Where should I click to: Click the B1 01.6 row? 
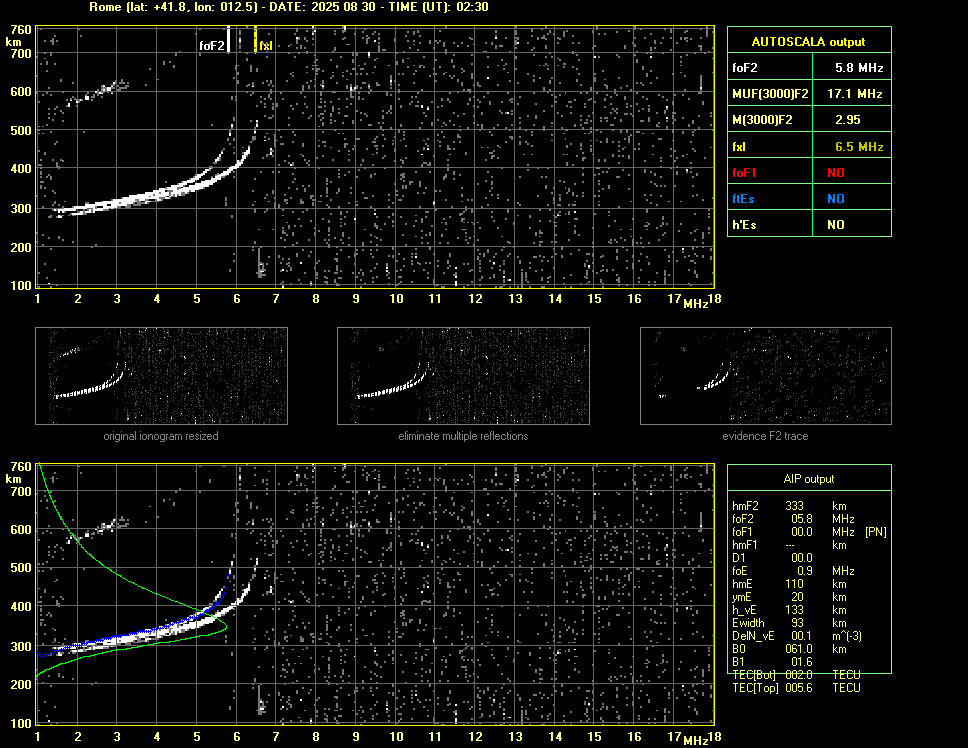pos(772,662)
